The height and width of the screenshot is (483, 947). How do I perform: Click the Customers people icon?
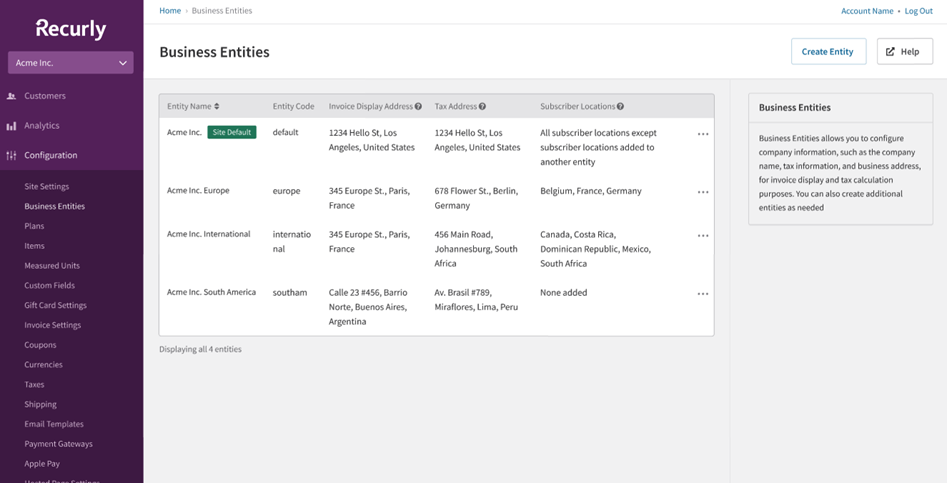tap(11, 96)
